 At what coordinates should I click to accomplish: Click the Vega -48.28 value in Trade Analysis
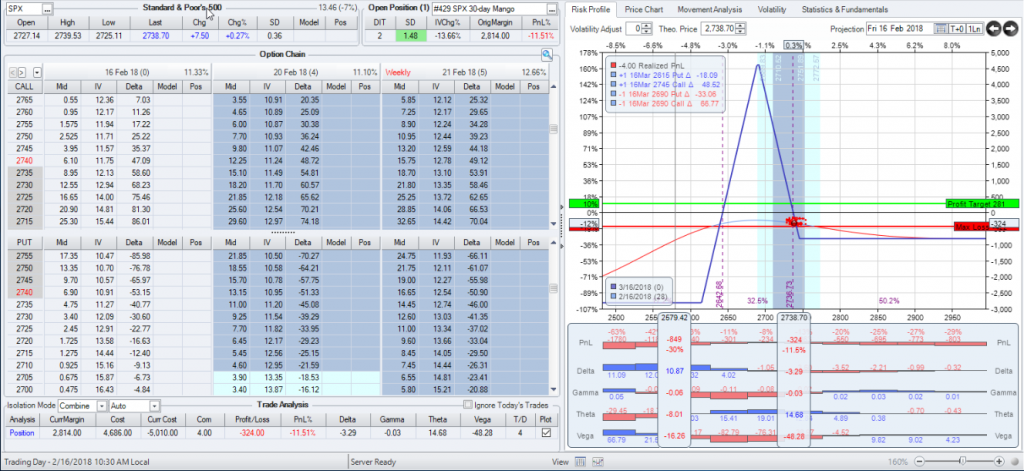pos(481,432)
